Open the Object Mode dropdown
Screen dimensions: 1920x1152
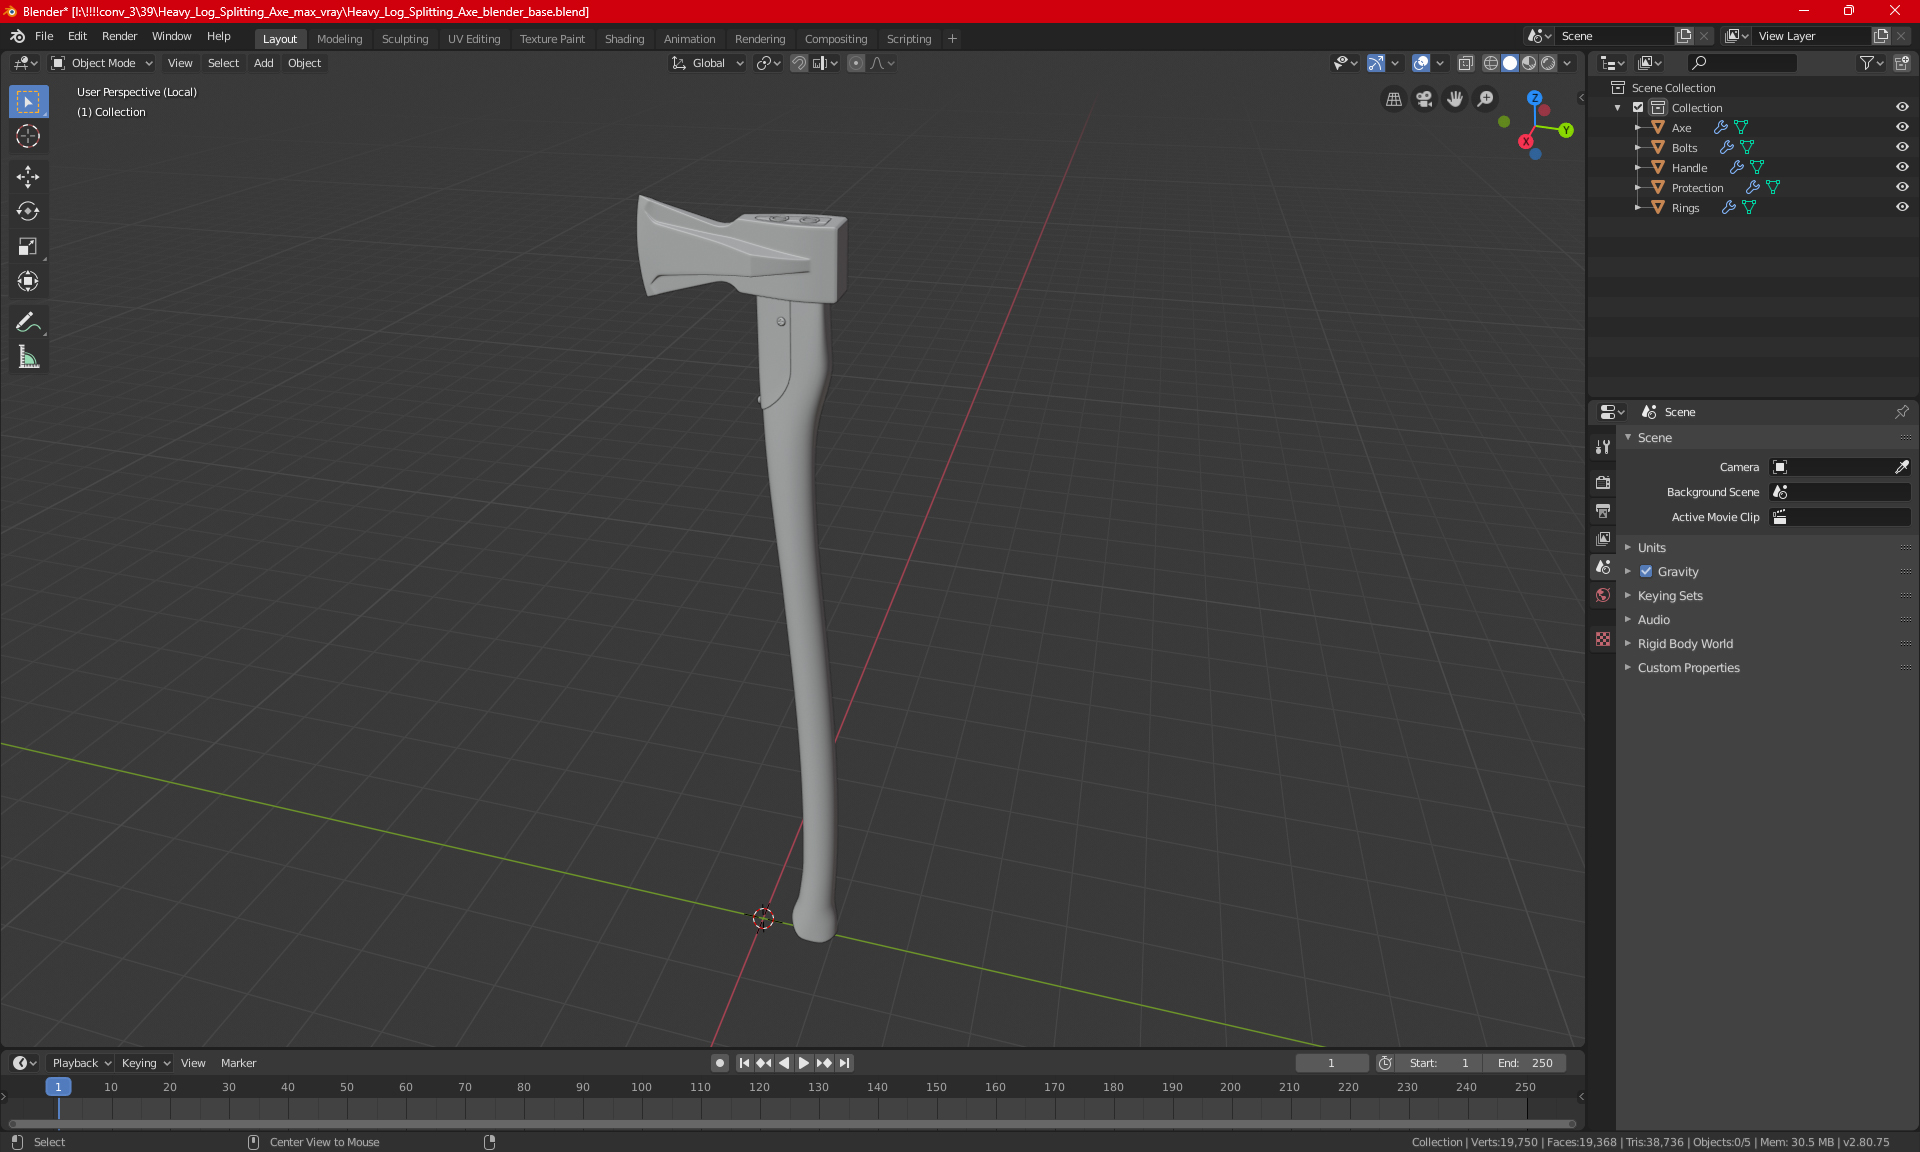102,63
